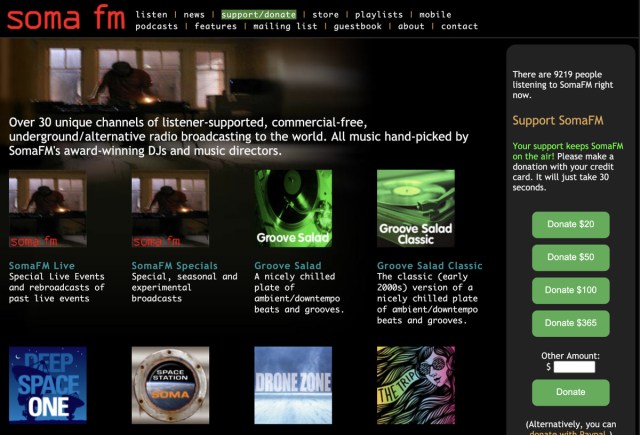Focus the Other Amount dollar input field

click(x=574, y=367)
